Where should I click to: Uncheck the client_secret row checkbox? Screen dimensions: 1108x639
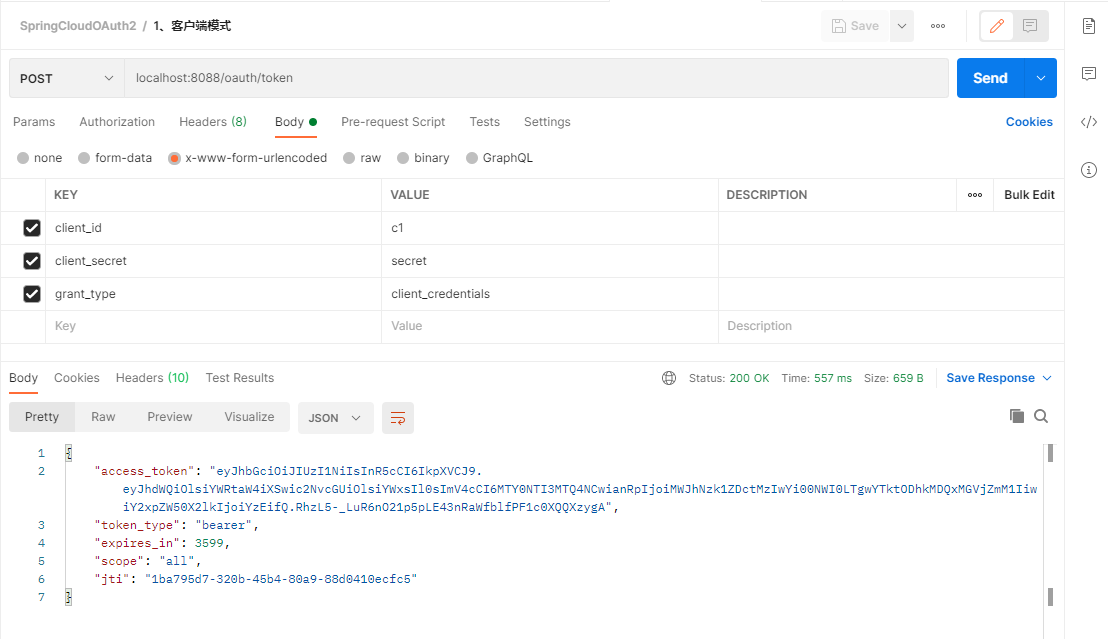click(32, 261)
